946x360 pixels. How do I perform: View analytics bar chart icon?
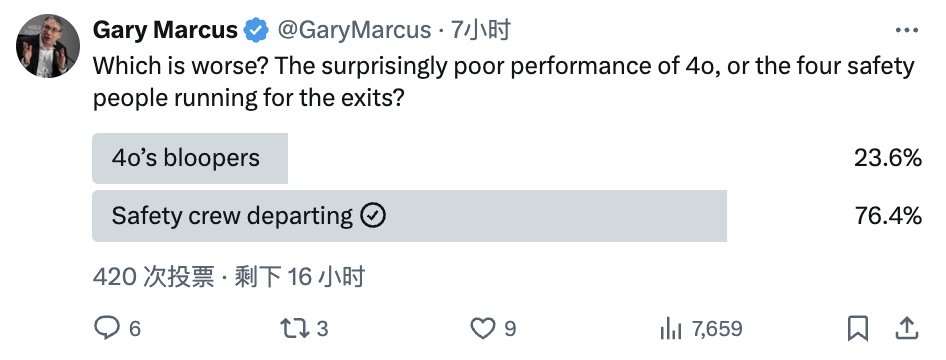click(670, 329)
